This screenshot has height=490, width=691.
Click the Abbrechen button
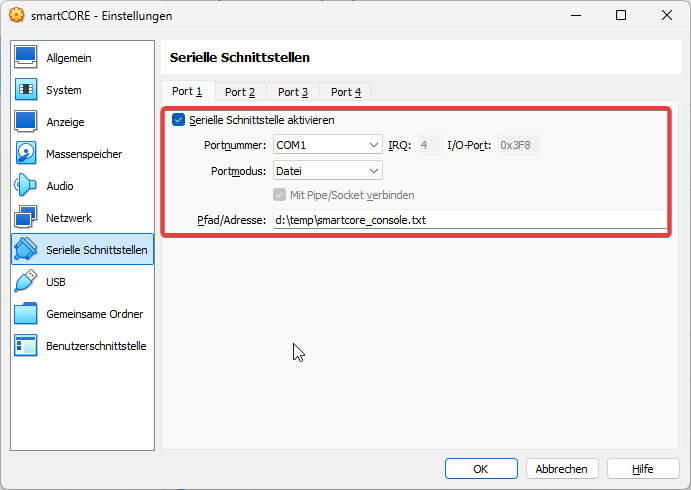(x=562, y=469)
